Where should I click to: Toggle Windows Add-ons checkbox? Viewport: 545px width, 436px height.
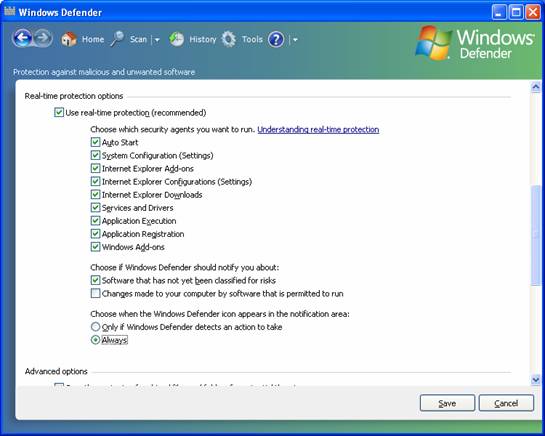(95, 247)
